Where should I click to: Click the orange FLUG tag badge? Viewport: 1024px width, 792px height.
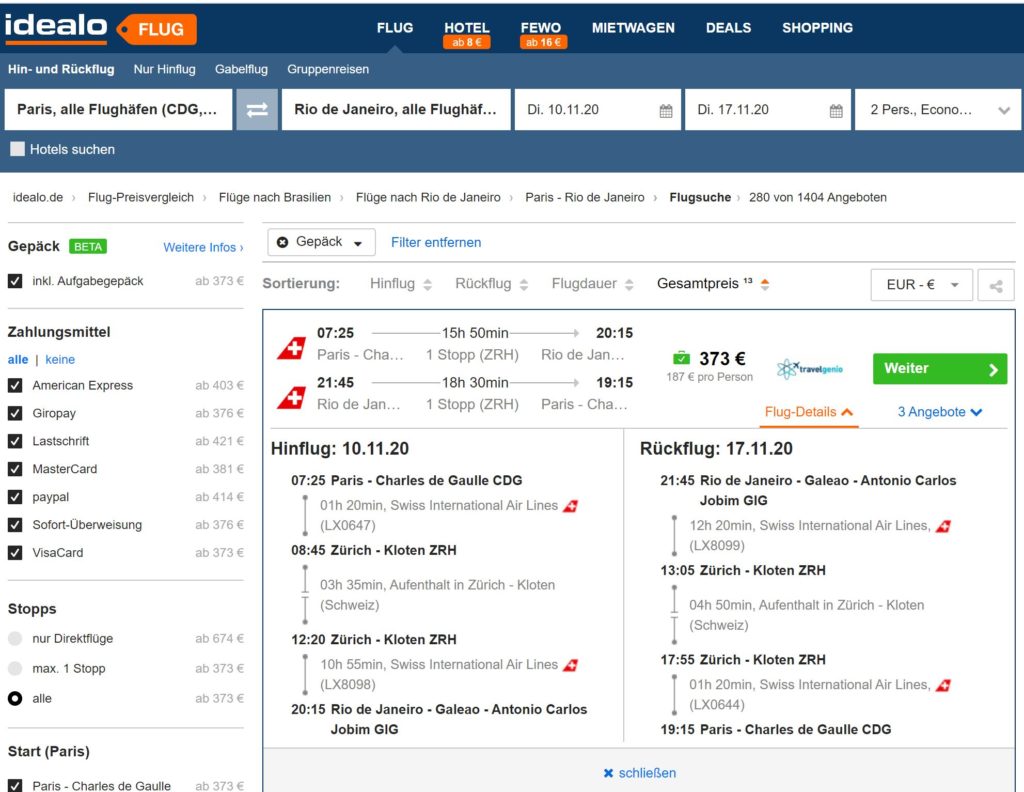(157, 29)
